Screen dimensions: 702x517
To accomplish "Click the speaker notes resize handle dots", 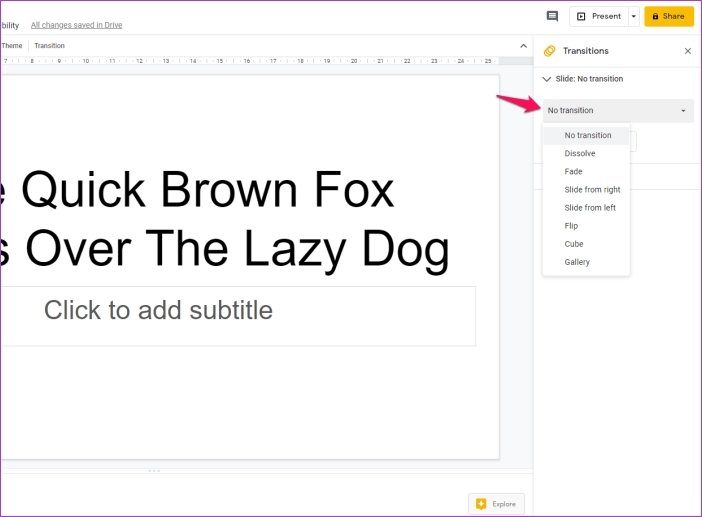I will pyautogui.click(x=154, y=471).
